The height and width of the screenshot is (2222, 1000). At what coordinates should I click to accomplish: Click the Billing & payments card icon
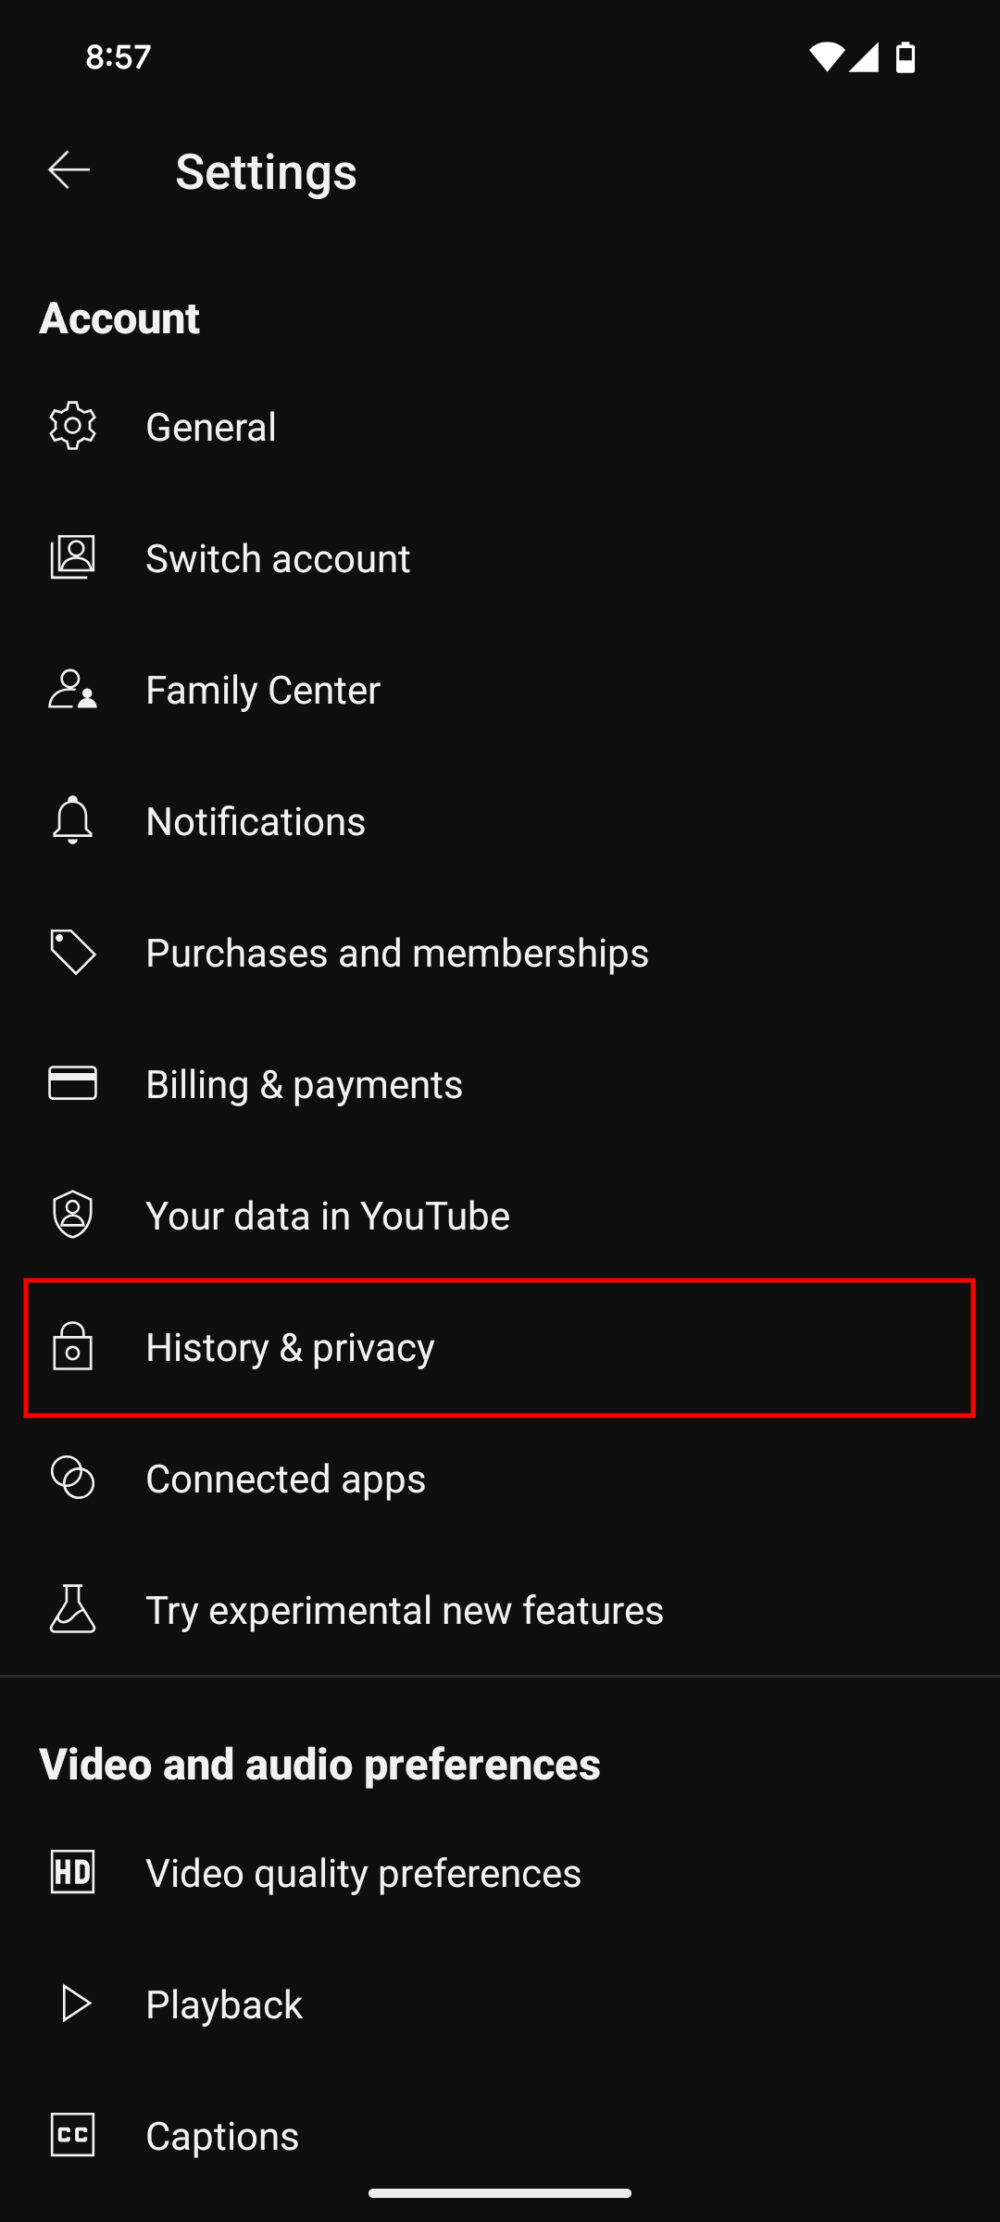(x=71, y=1083)
